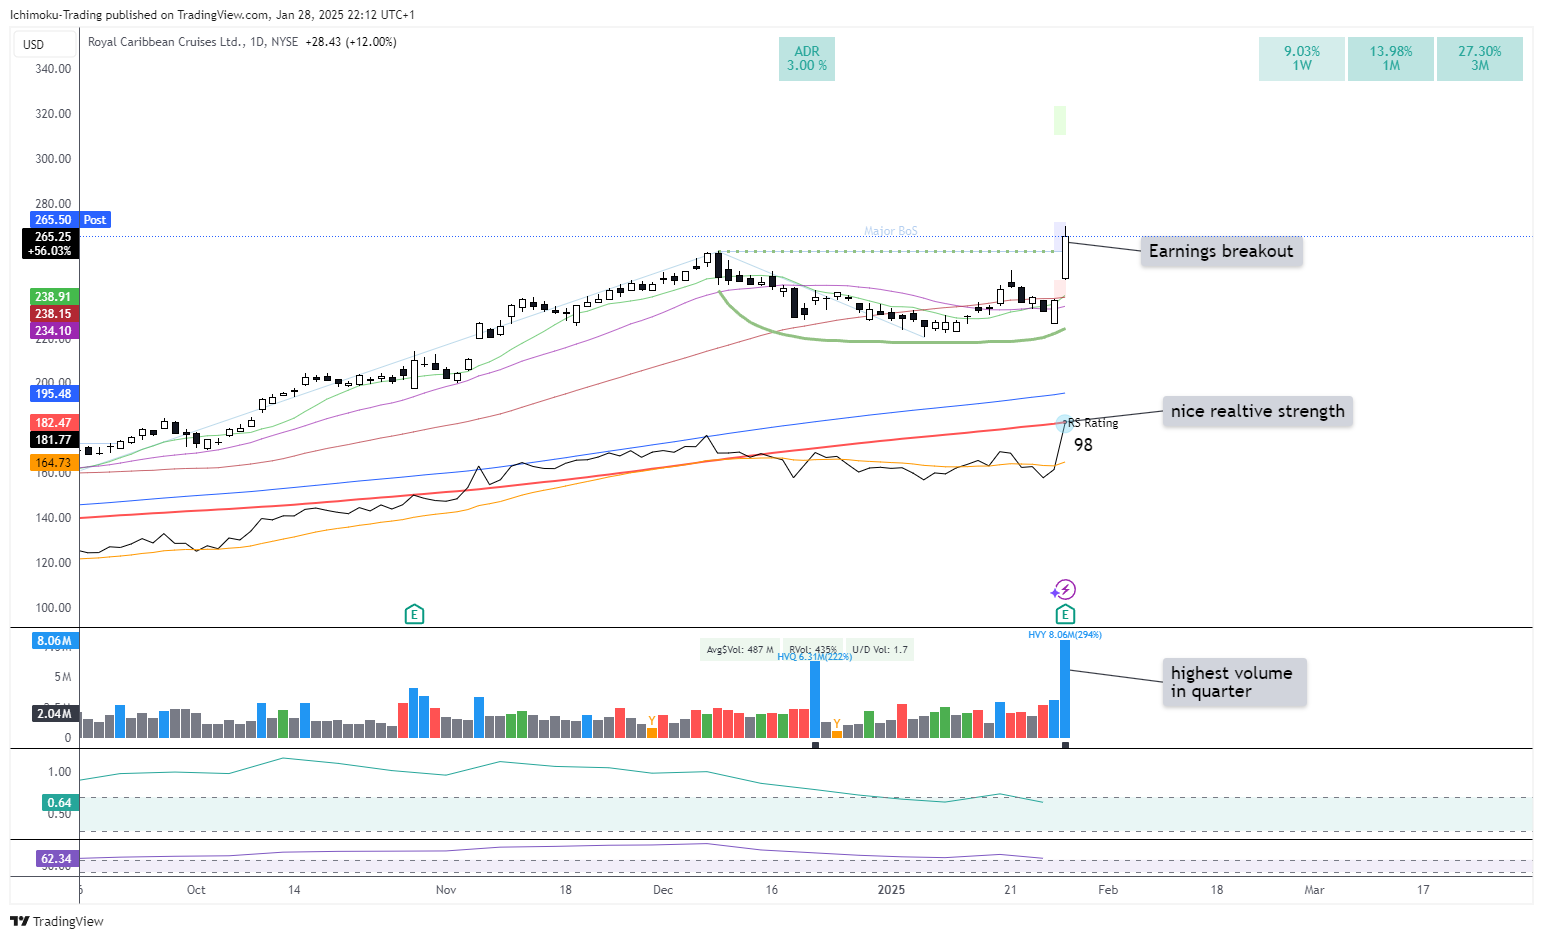Viewport: 1543px width, 939px height.
Task: Click the 2025 date axis label
Action: [891, 890]
